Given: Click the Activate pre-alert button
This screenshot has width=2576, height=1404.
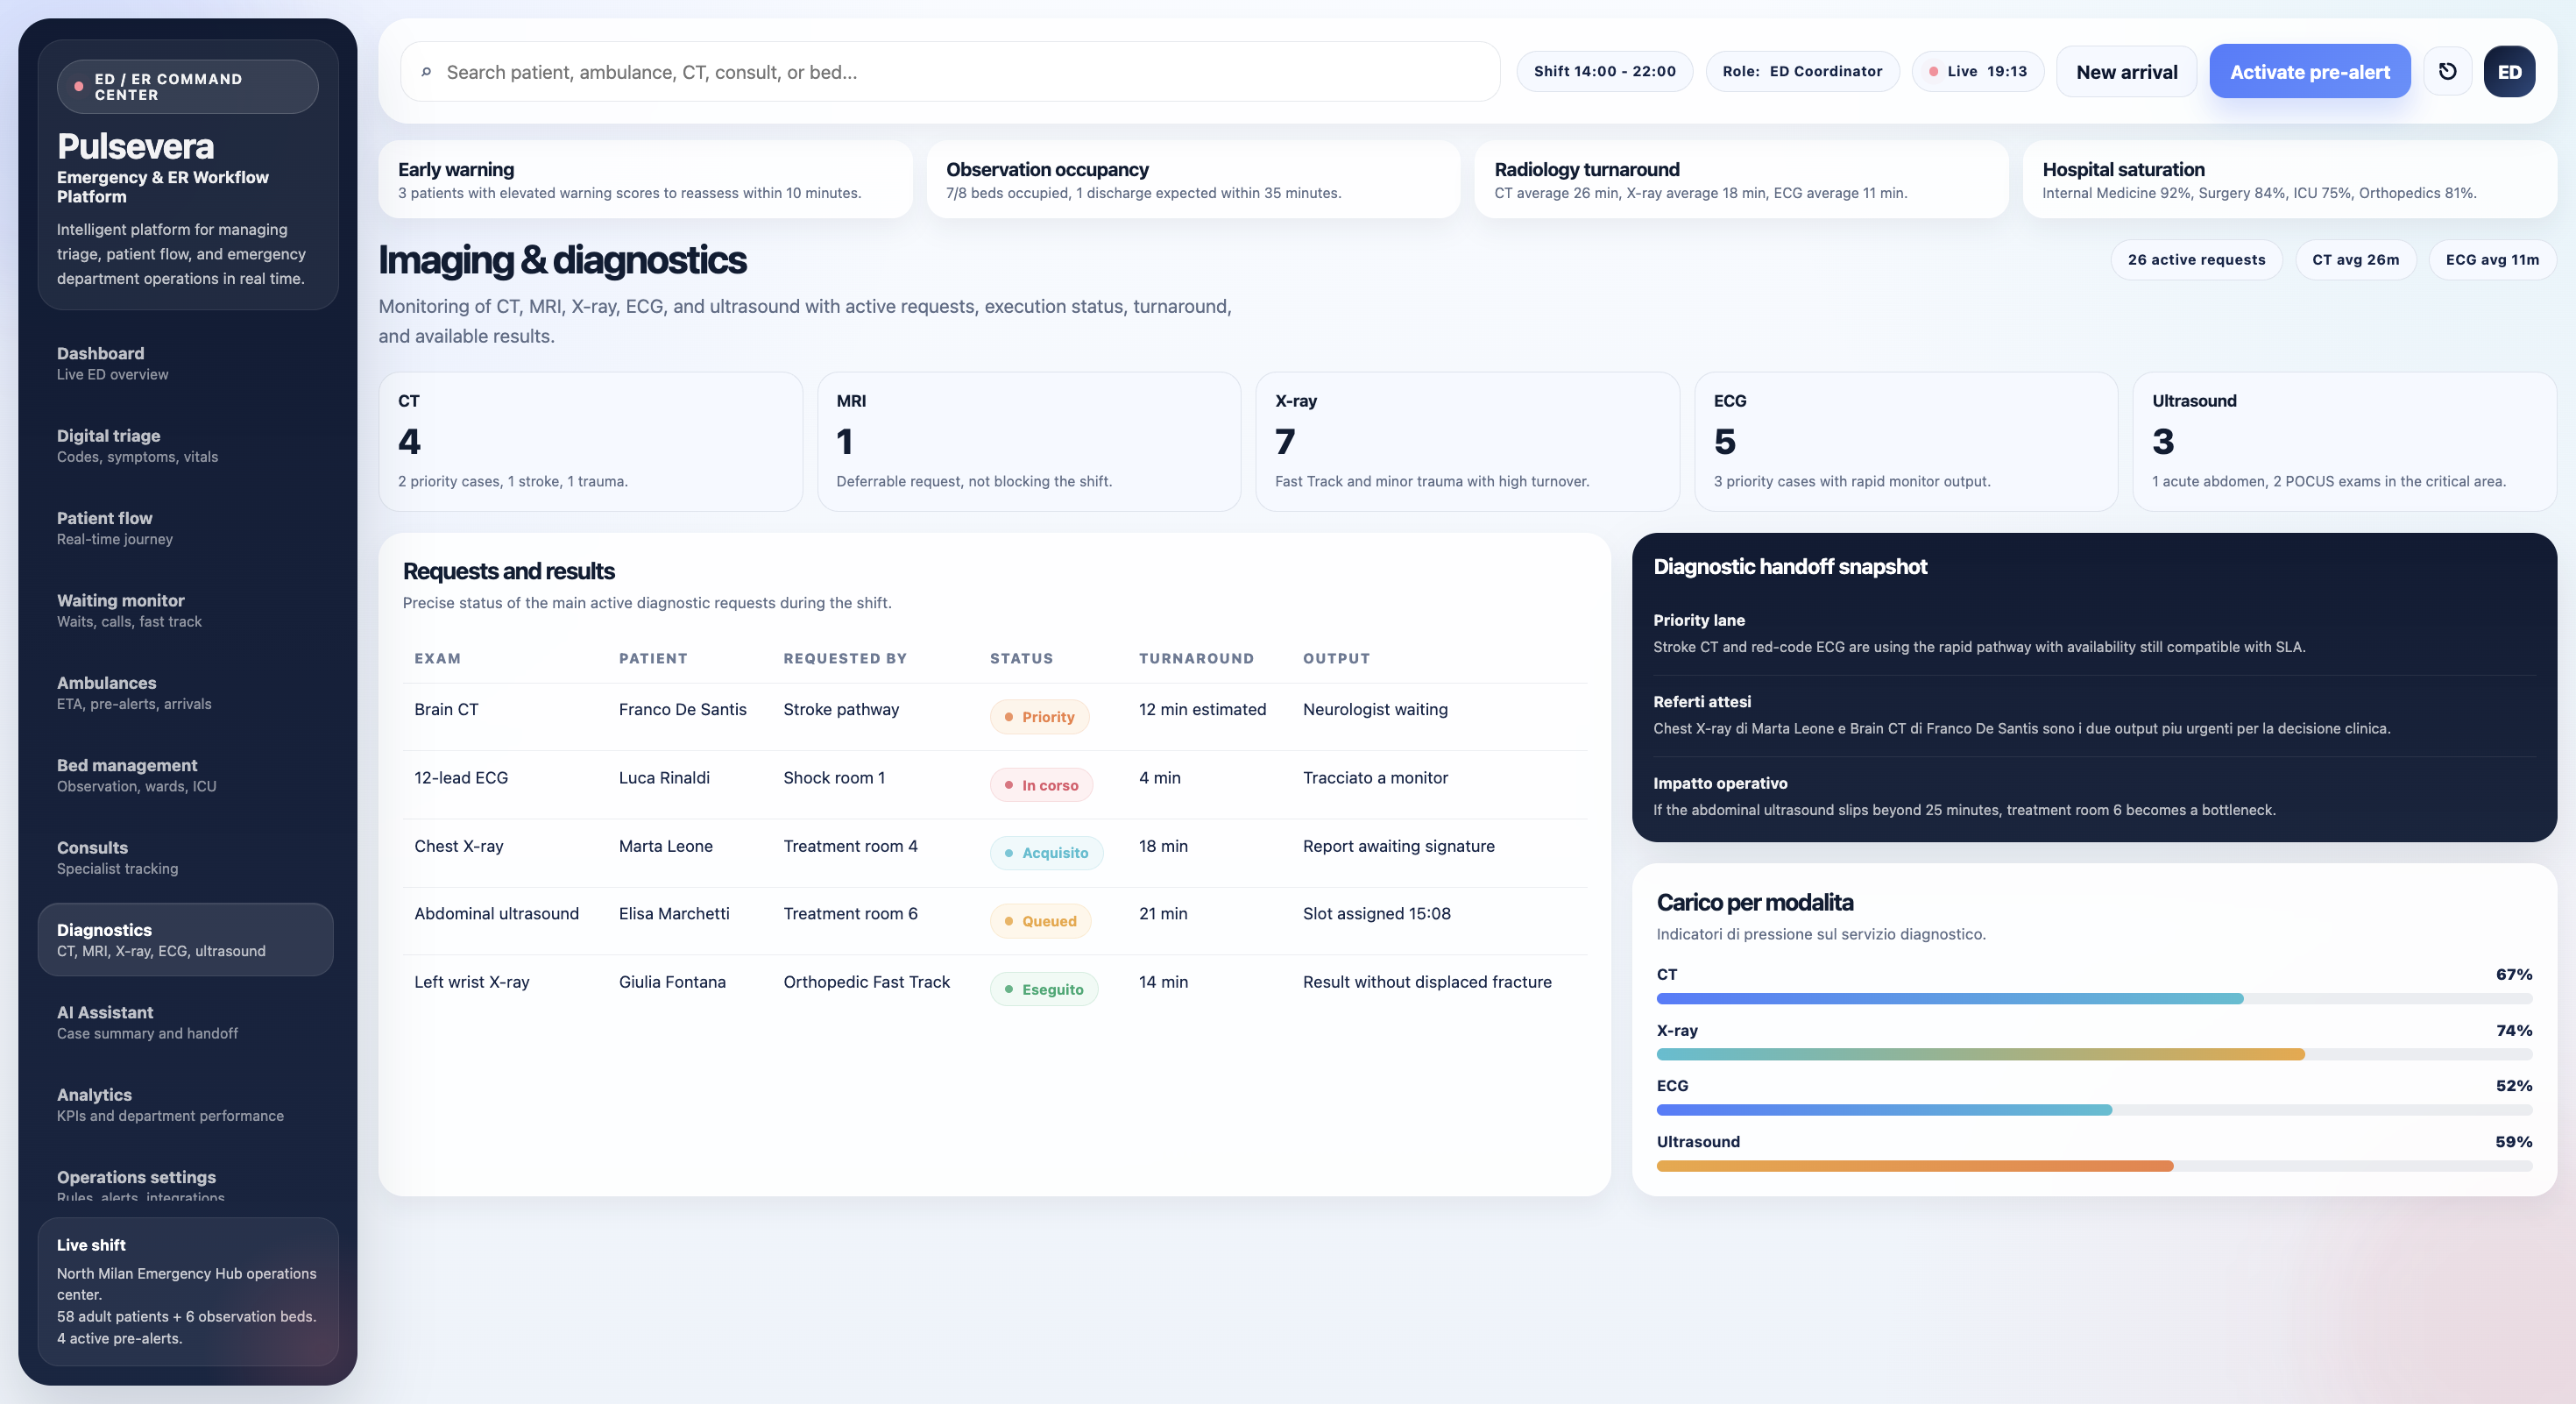Looking at the screenshot, I should tap(2309, 71).
